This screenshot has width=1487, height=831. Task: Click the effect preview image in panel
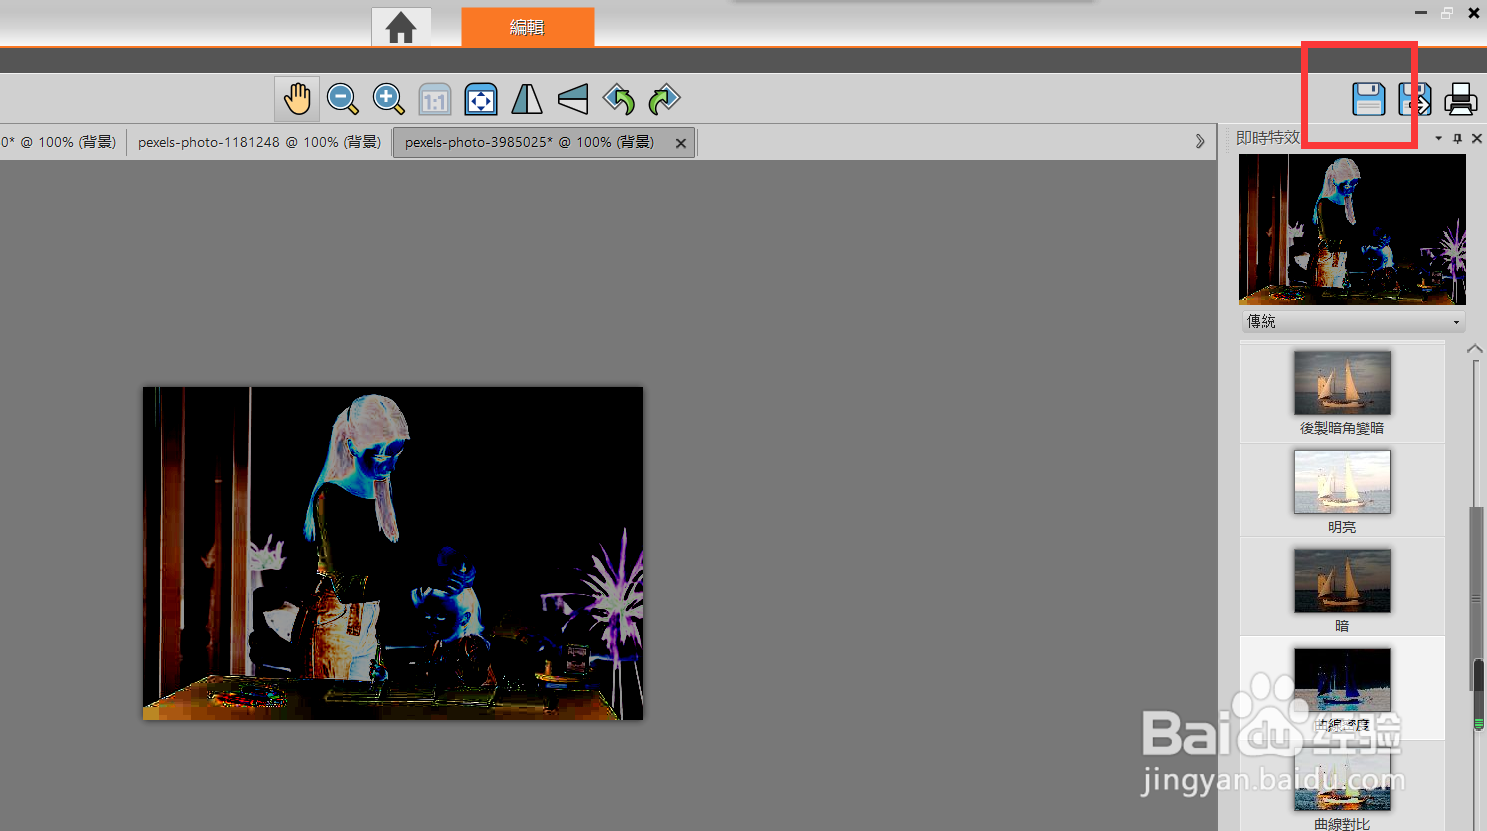point(1352,229)
